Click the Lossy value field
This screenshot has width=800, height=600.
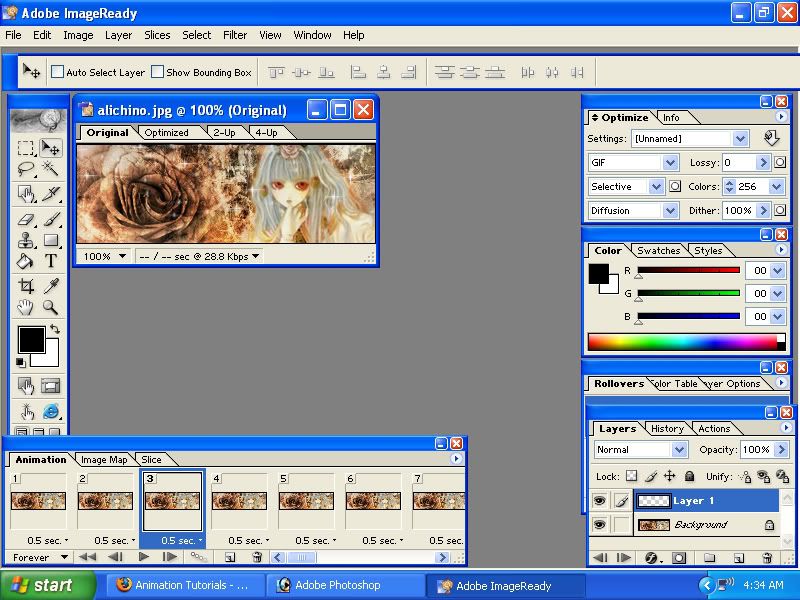(x=738, y=163)
